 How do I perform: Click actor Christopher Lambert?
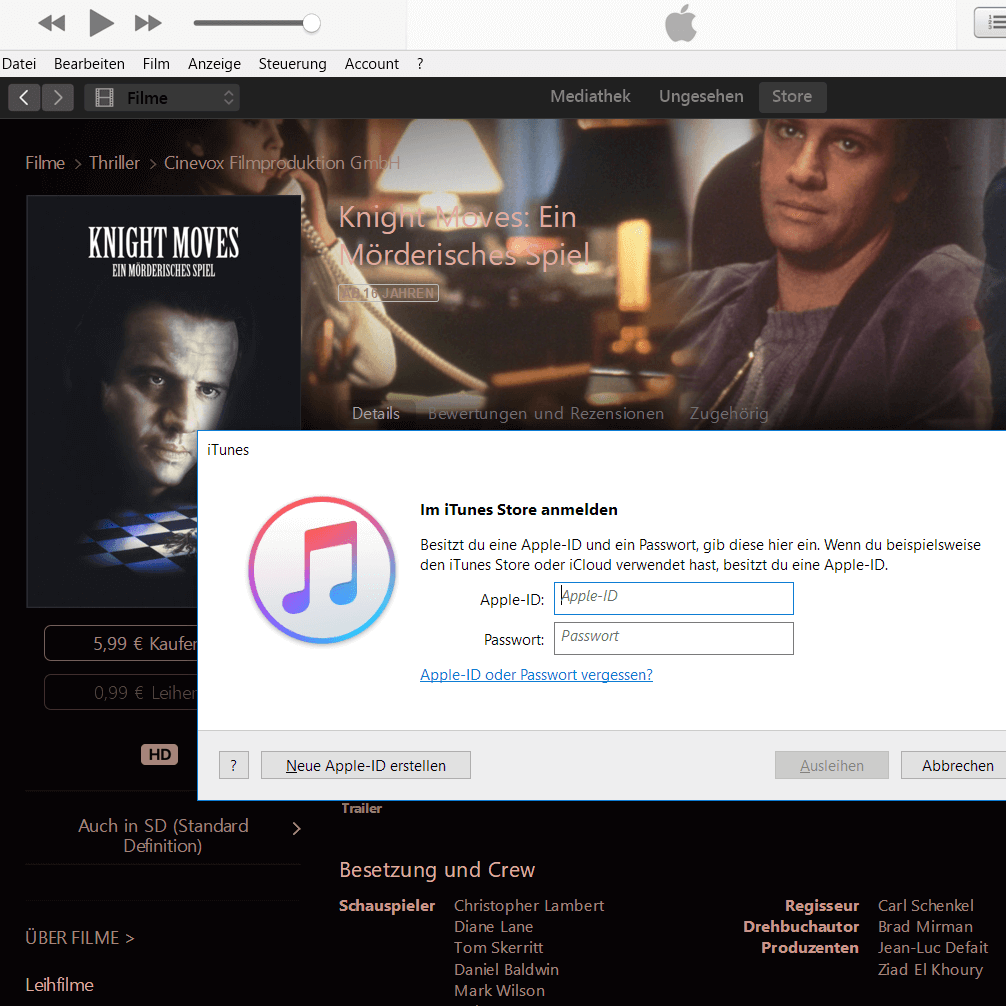click(529, 906)
